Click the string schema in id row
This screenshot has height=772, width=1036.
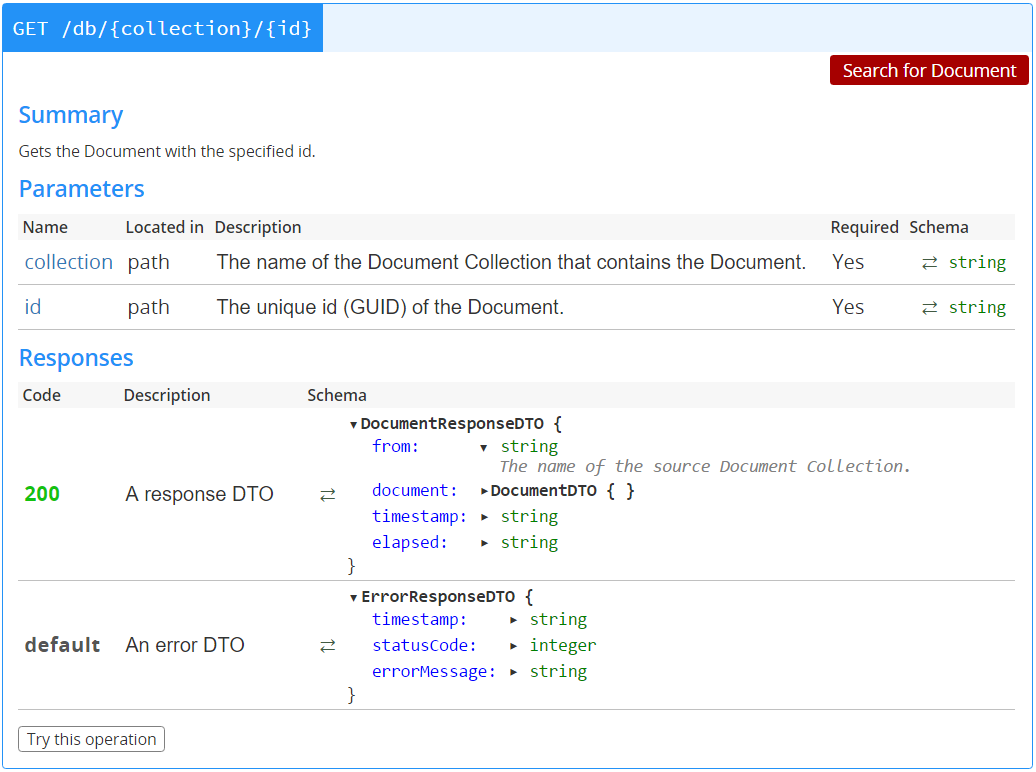coord(977,307)
